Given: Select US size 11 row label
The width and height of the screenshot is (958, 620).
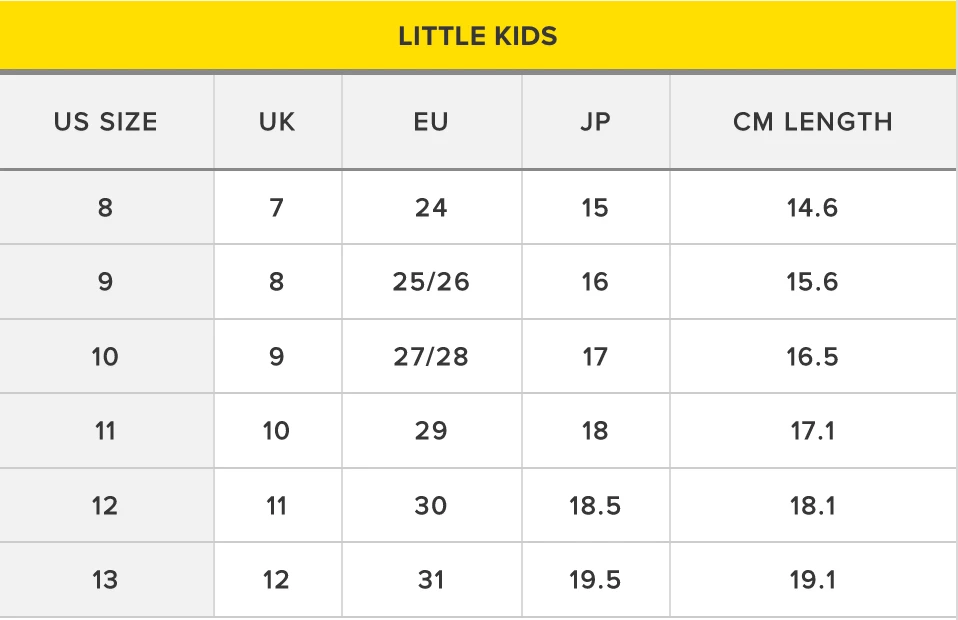Looking at the screenshot, I should point(106,431).
